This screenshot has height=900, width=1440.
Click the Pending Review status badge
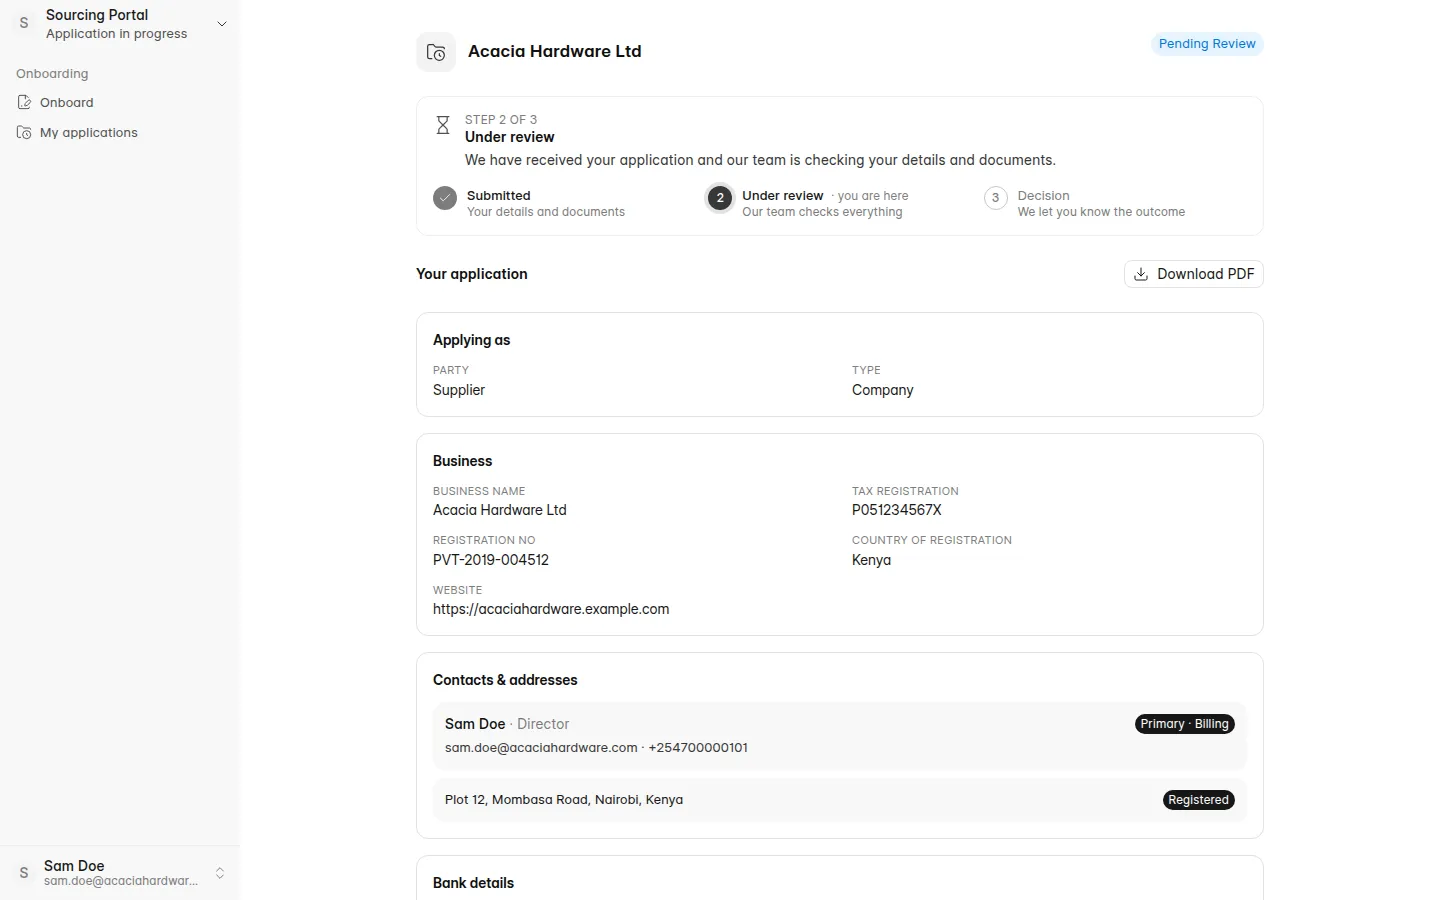point(1207,44)
